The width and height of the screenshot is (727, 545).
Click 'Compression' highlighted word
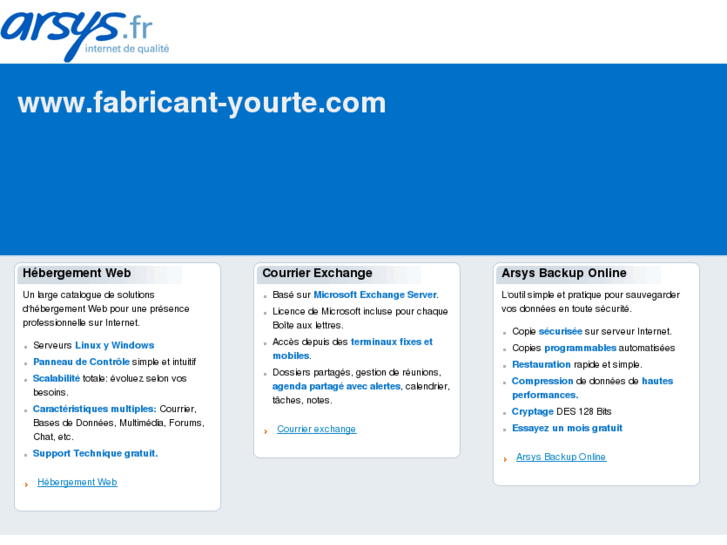[x=542, y=381]
